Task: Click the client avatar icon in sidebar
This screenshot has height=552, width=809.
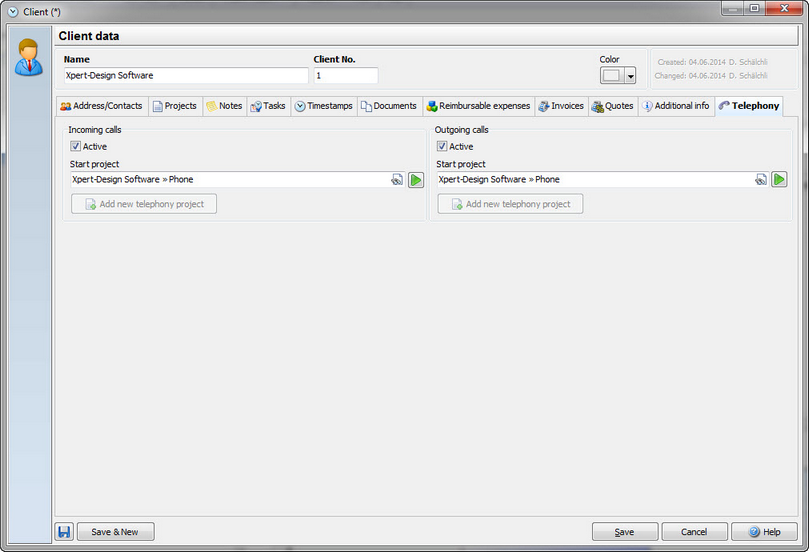Action: 29,57
